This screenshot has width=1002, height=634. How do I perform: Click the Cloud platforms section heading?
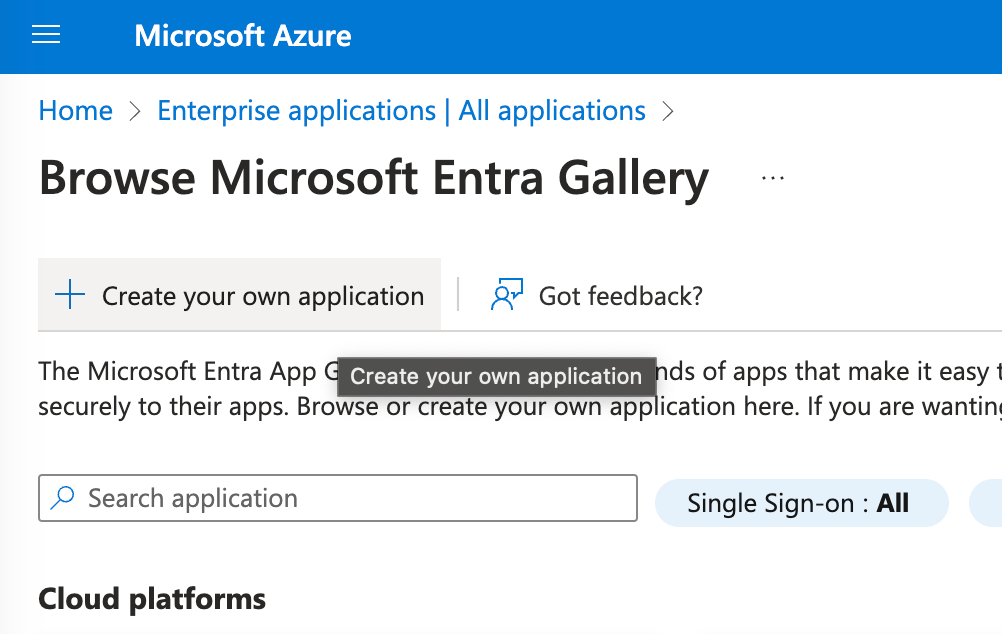tap(152, 599)
